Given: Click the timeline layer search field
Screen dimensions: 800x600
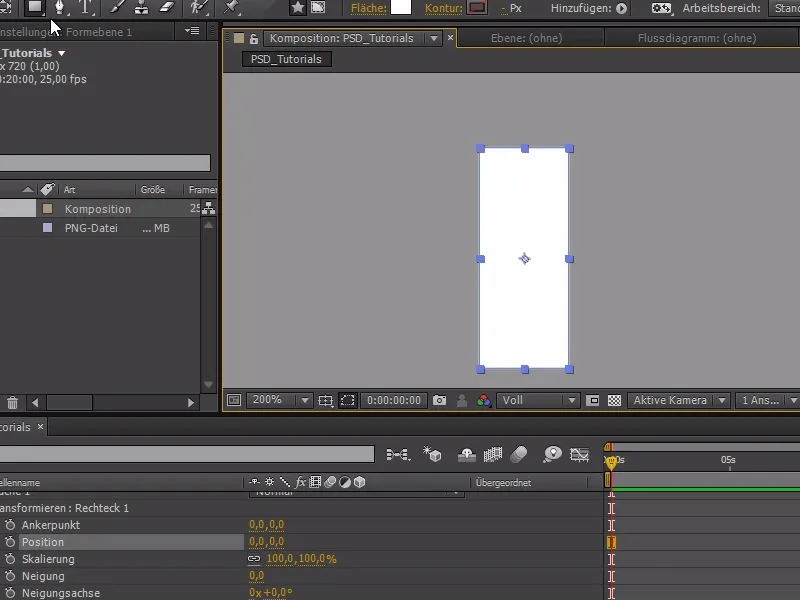Looking at the screenshot, I should (187, 454).
